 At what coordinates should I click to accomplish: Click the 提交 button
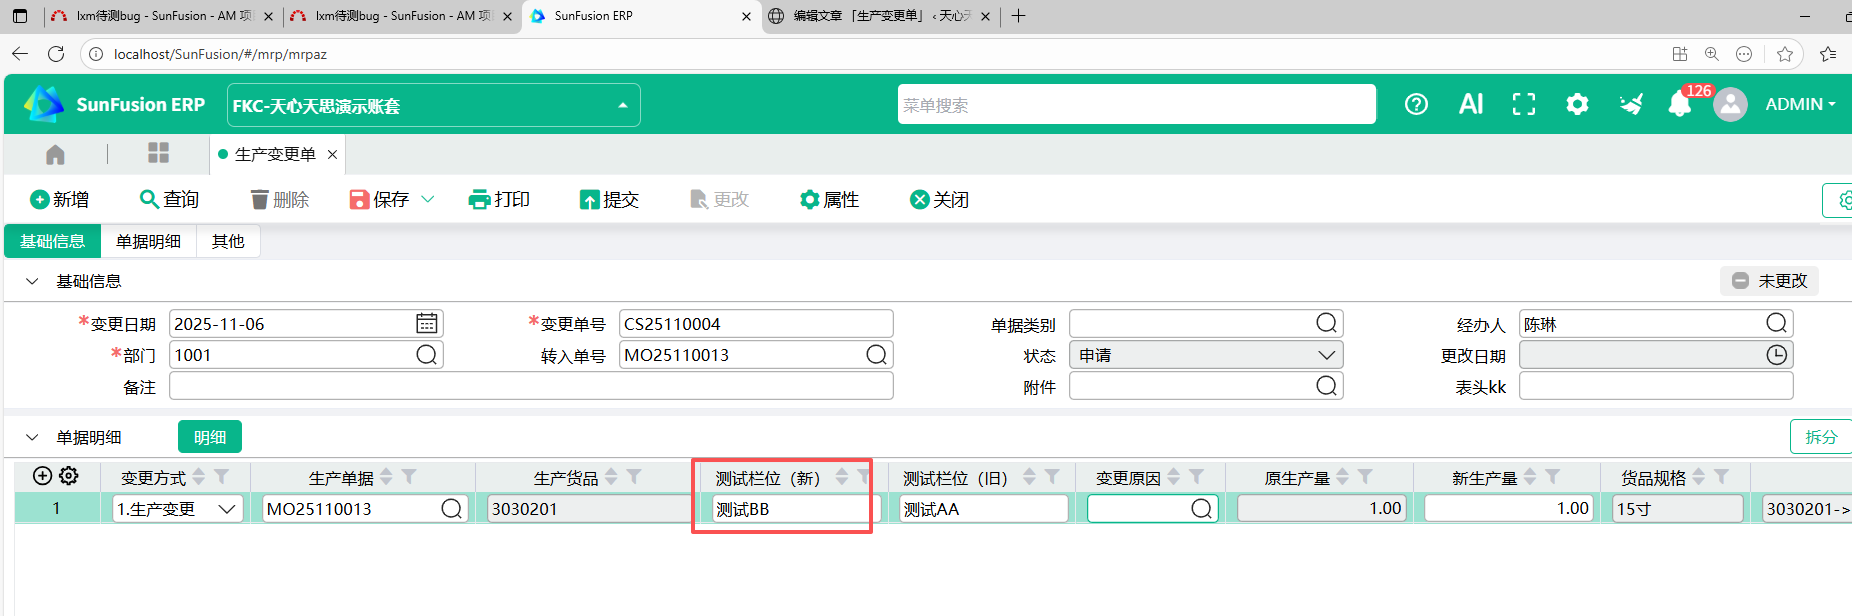609,200
